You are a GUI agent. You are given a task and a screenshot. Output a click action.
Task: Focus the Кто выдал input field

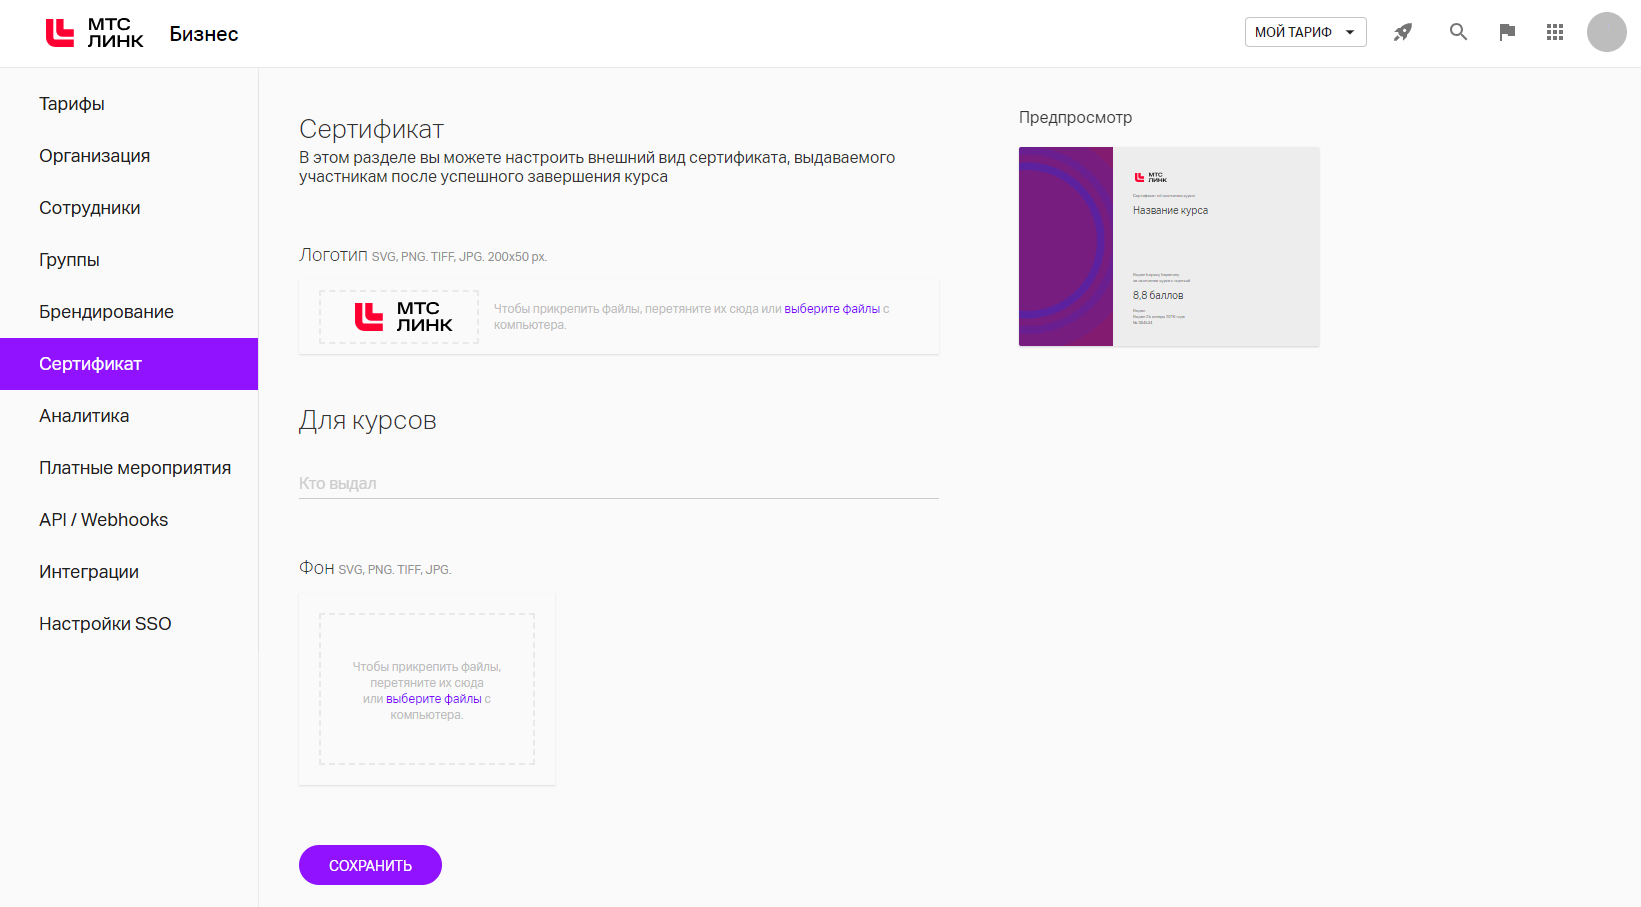(x=618, y=484)
